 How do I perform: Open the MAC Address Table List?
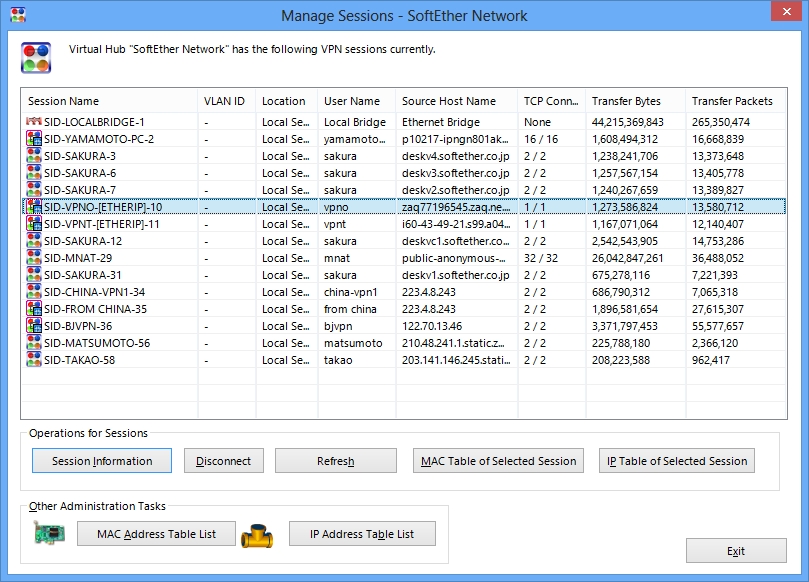156,534
